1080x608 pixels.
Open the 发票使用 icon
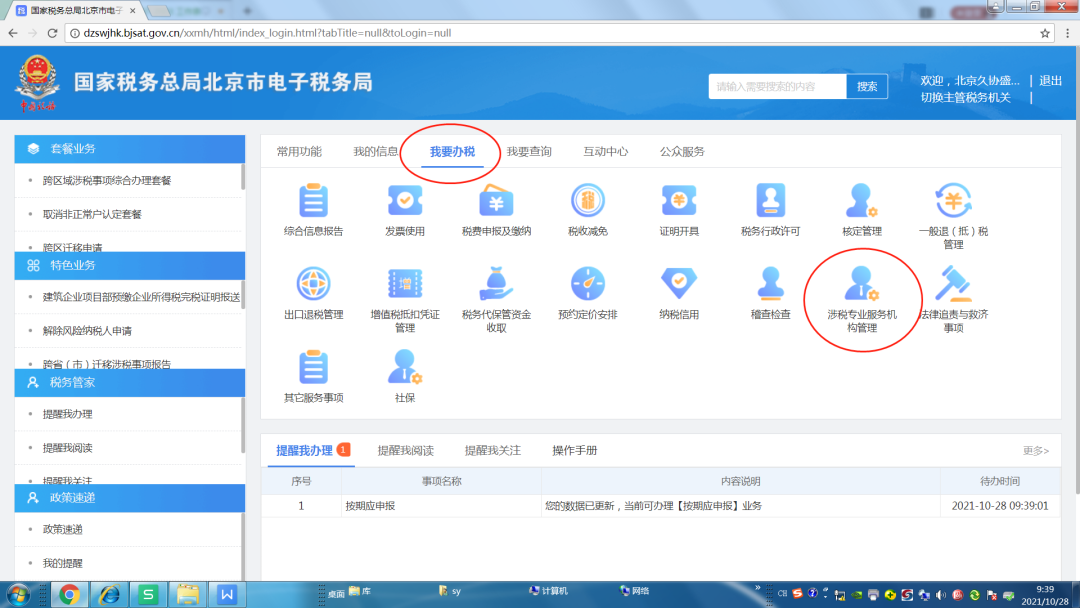(x=405, y=201)
